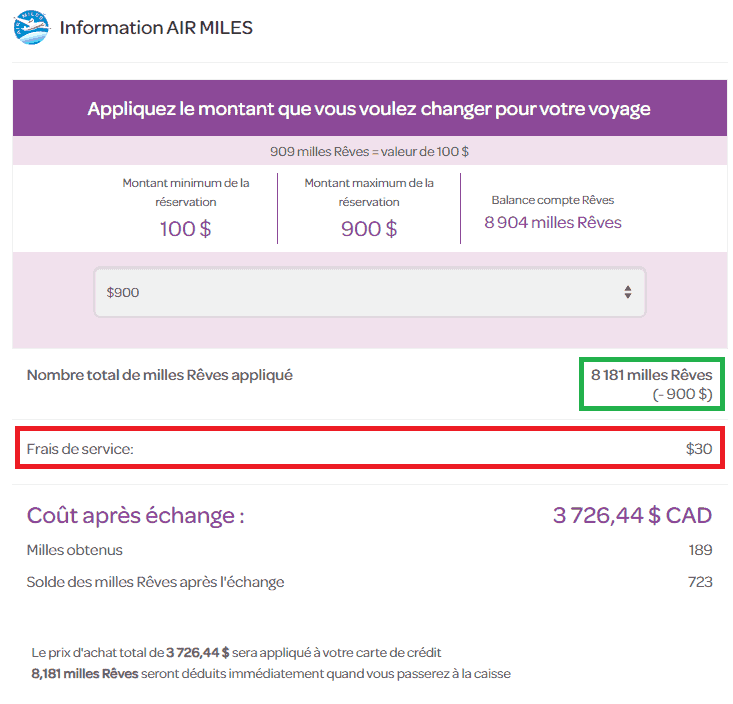Open the $900 amount dropdown

pyautogui.click(x=369, y=292)
